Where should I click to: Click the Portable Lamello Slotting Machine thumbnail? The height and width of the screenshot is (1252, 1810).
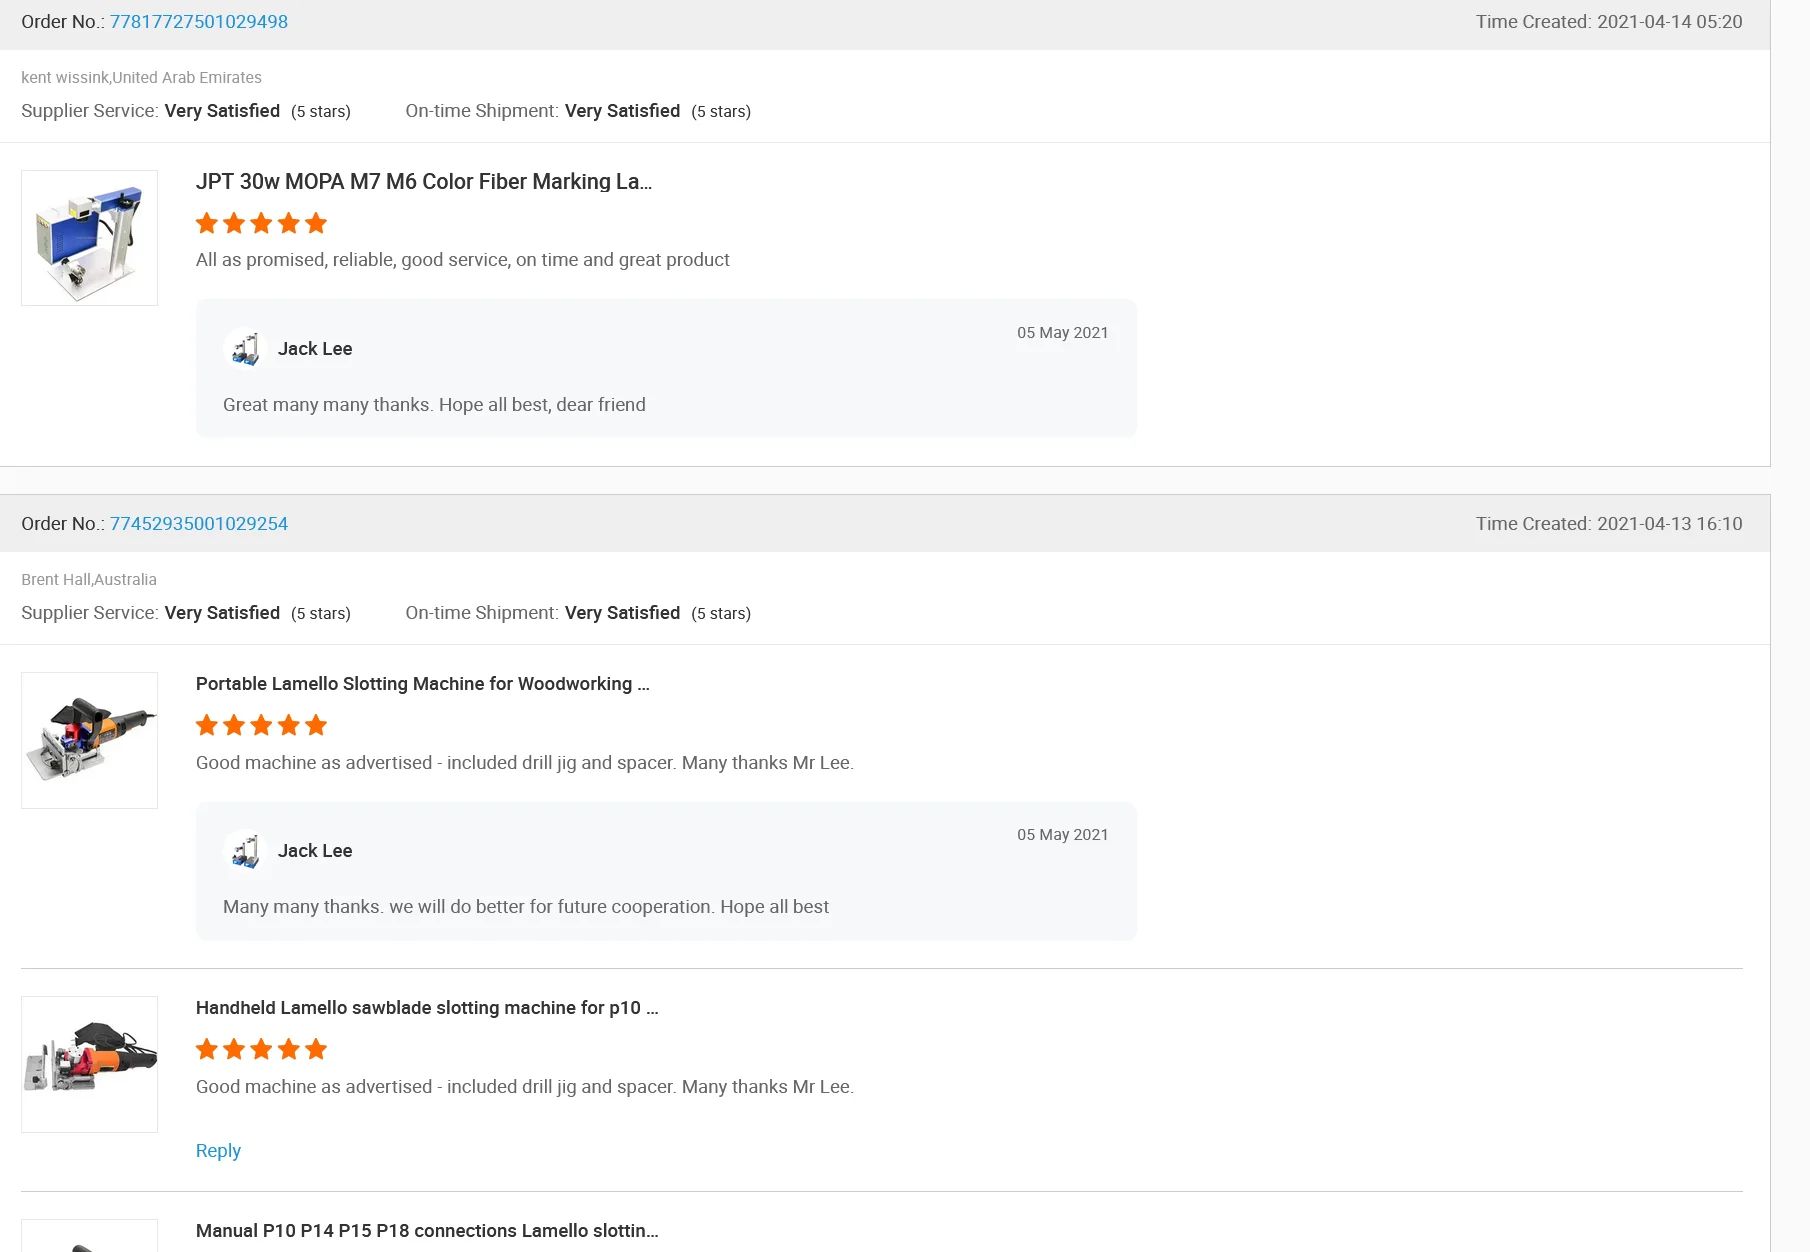pos(90,740)
